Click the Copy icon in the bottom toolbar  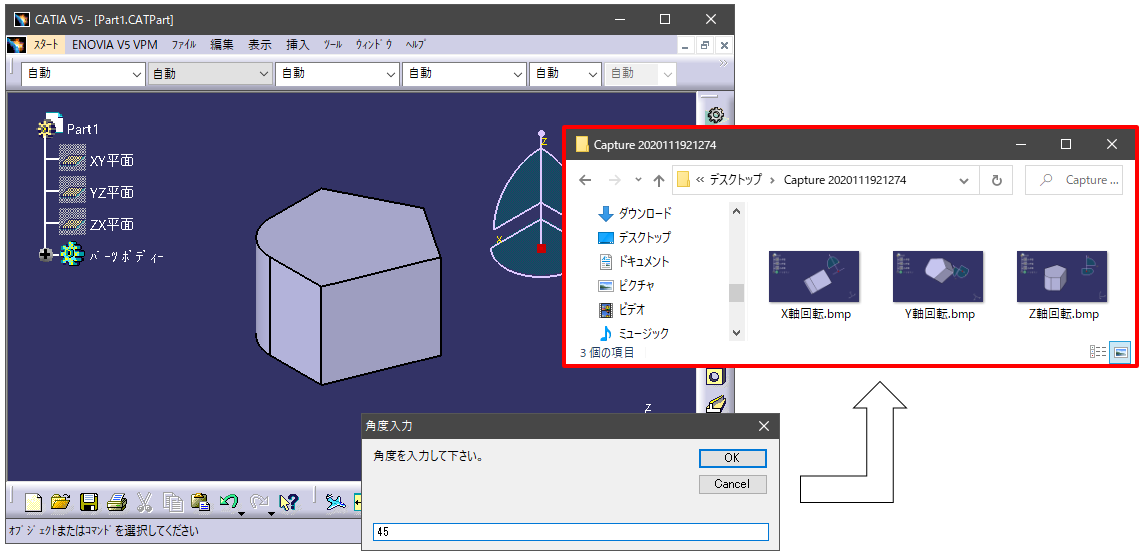pyautogui.click(x=173, y=502)
